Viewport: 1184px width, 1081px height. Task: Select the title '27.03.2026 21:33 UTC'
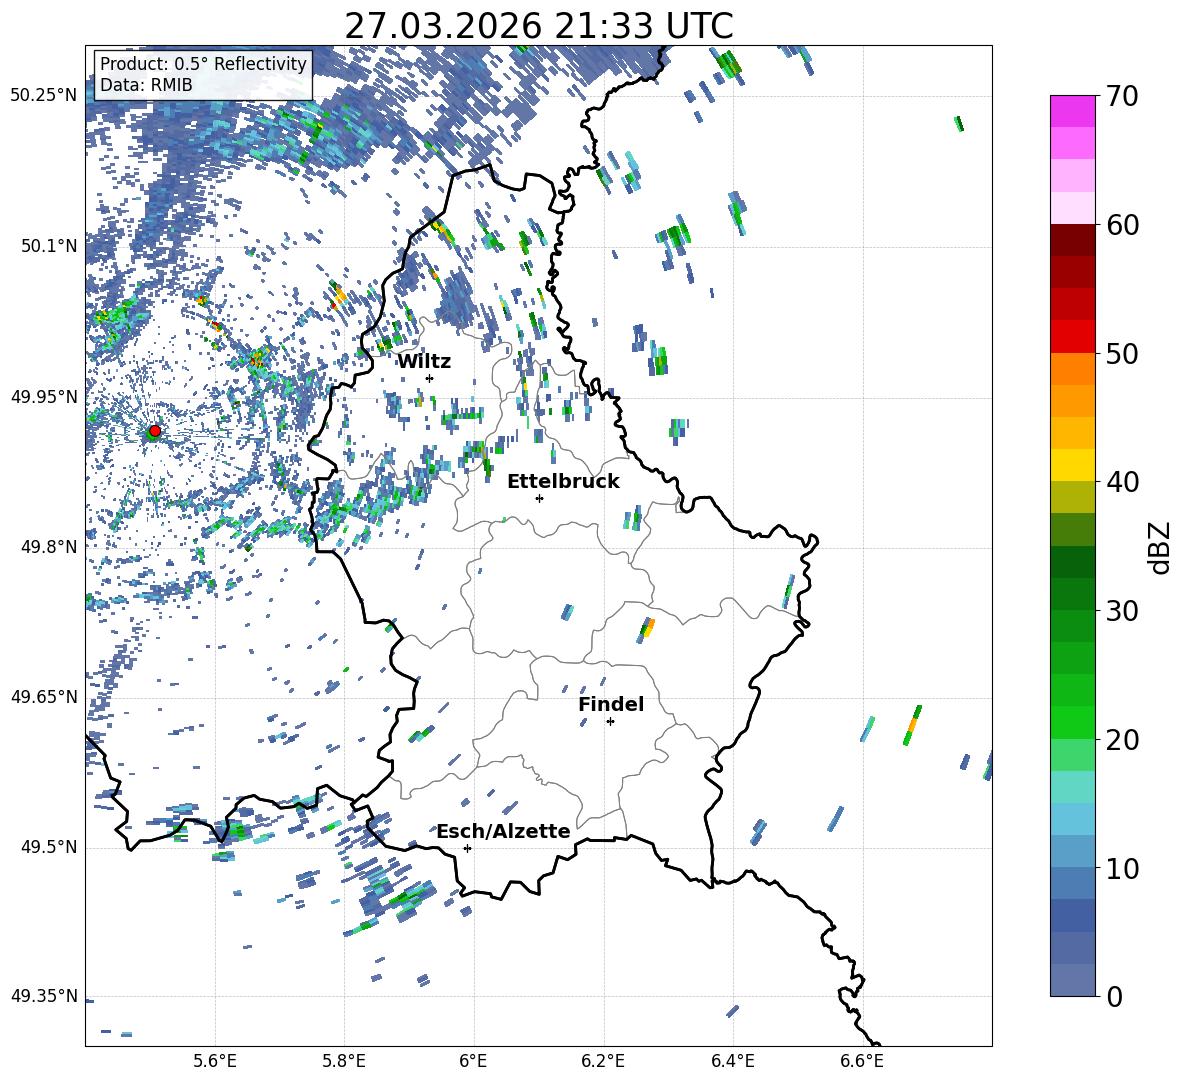pos(539,26)
